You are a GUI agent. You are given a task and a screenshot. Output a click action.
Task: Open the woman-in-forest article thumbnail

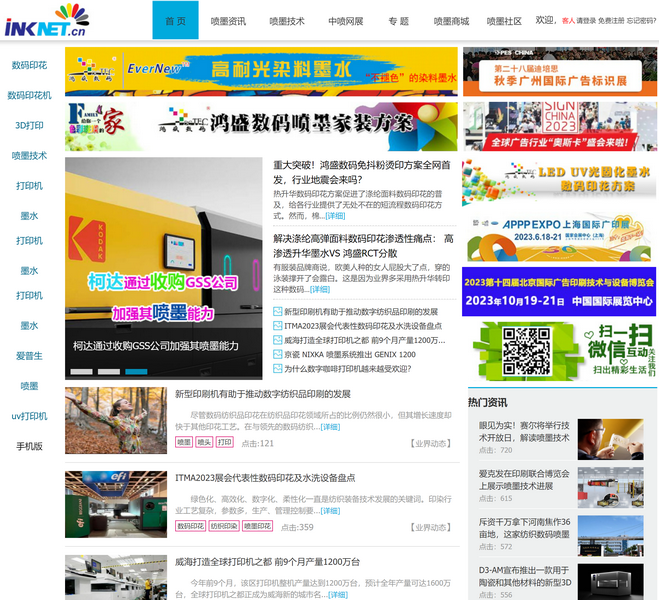(116, 420)
